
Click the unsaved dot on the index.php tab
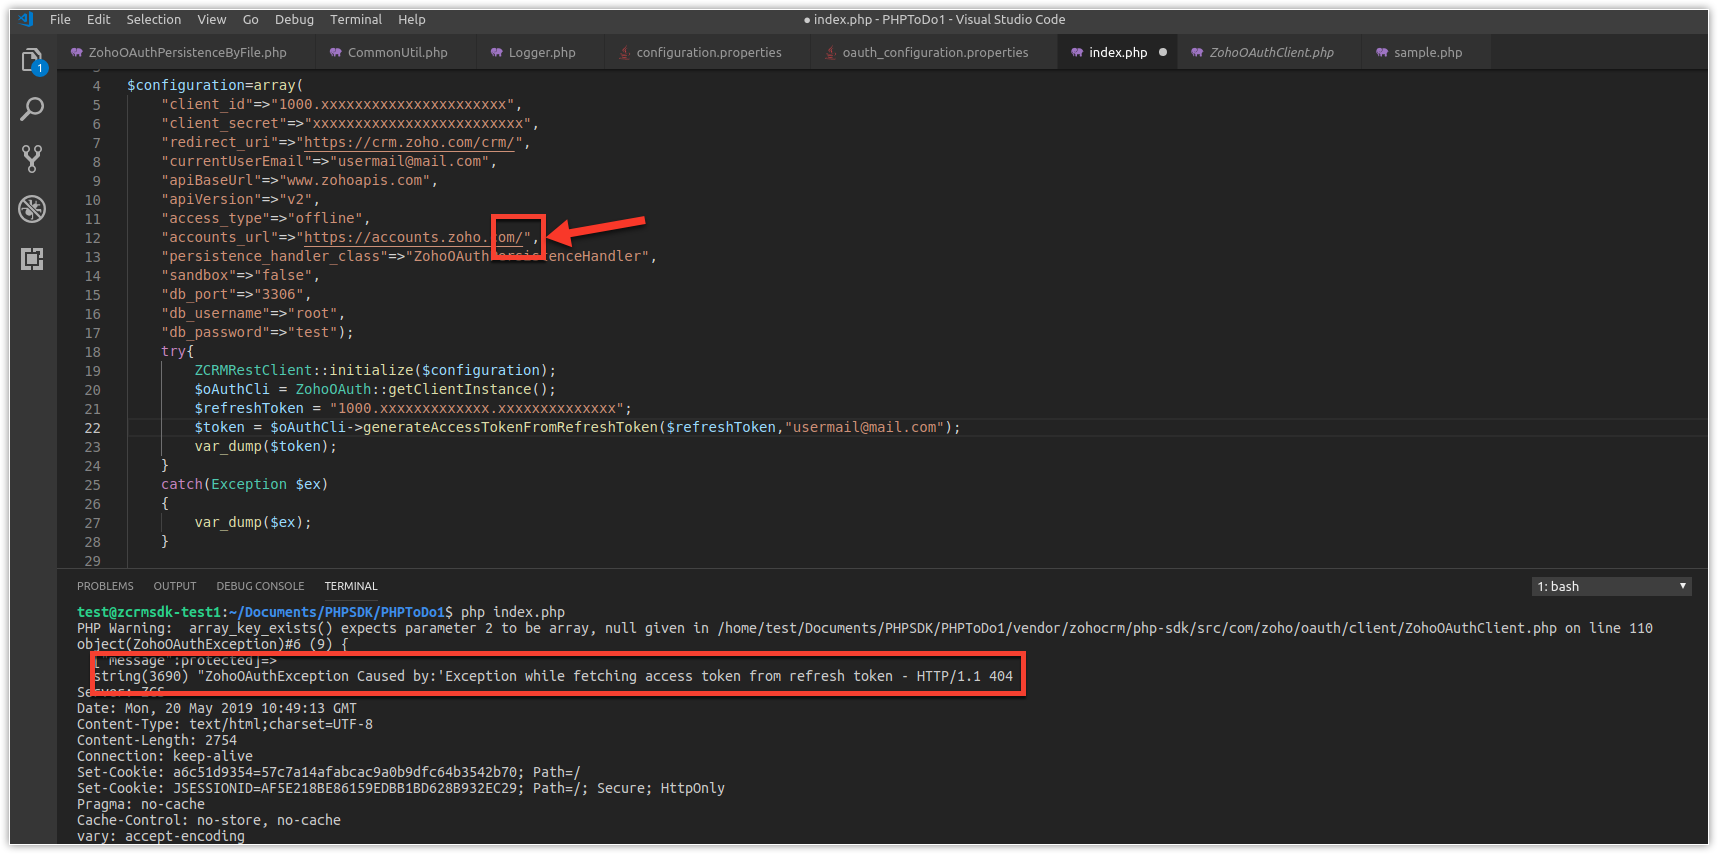(x=1163, y=52)
